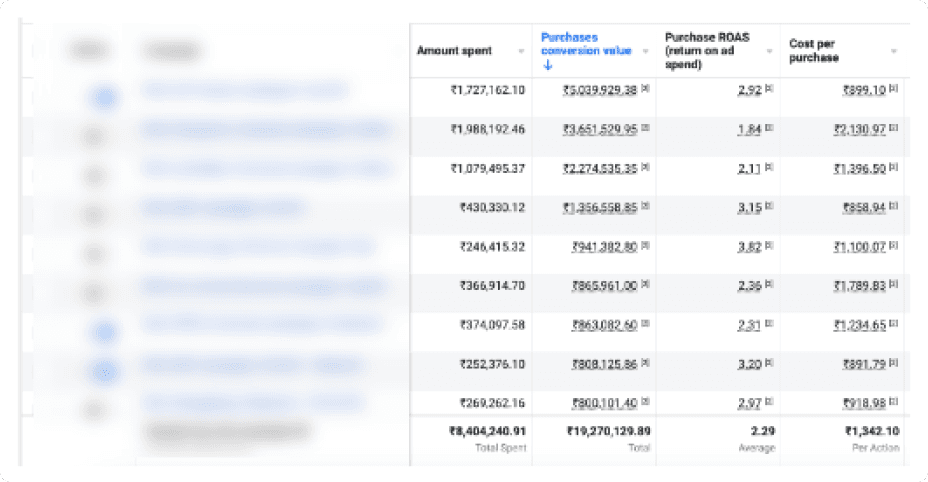The image size is (928, 482).
Task: Select the 2.29 Average ROAS value
Action: [x=763, y=431]
